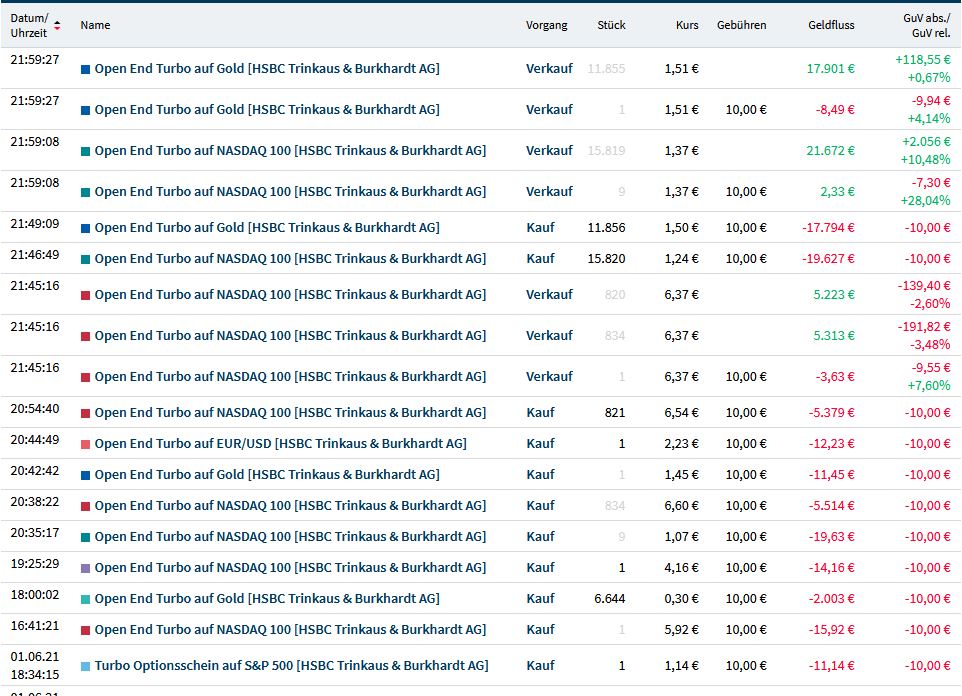
Task: Sort by the Vorgang column header
Action: pyautogui.click(x=546, y=25)
